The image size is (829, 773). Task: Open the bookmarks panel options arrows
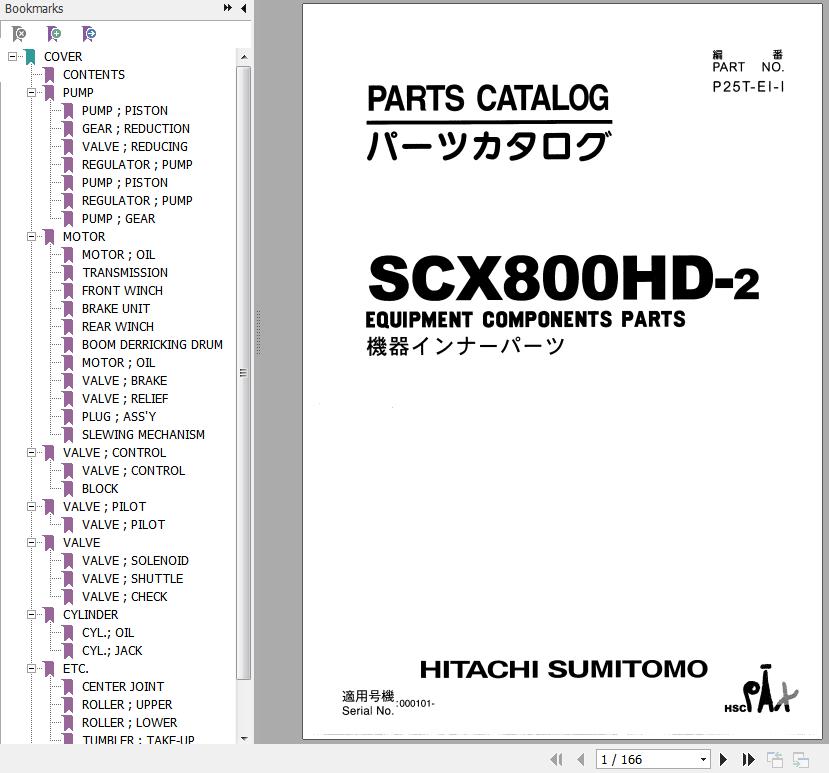click(x=227, y=8)
